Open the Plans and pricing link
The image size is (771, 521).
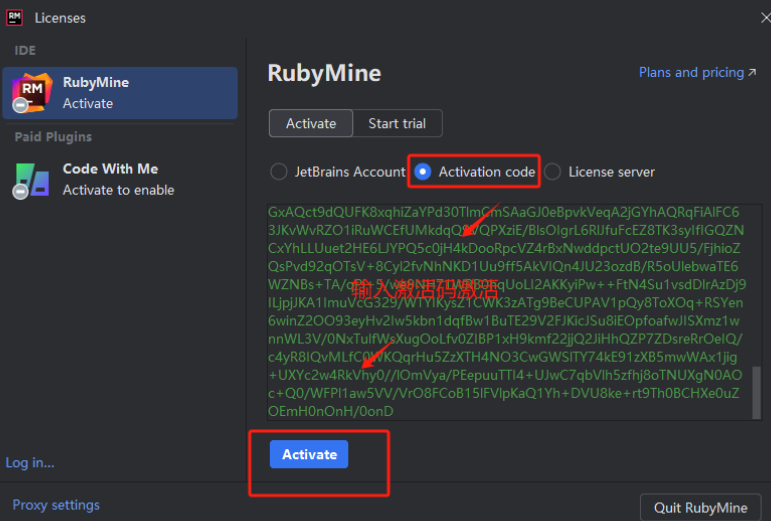click(x=697, y=73)
